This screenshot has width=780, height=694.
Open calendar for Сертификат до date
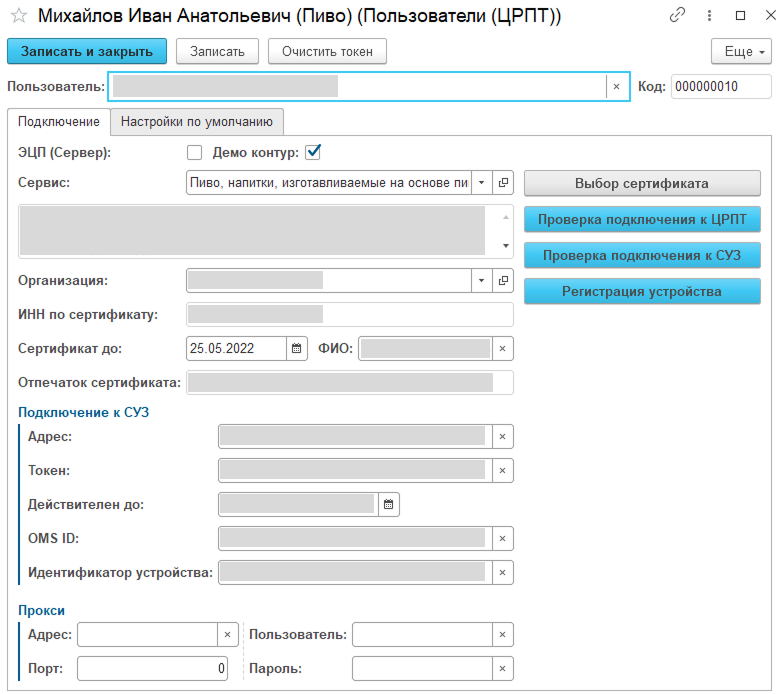(x=296, y=348)
